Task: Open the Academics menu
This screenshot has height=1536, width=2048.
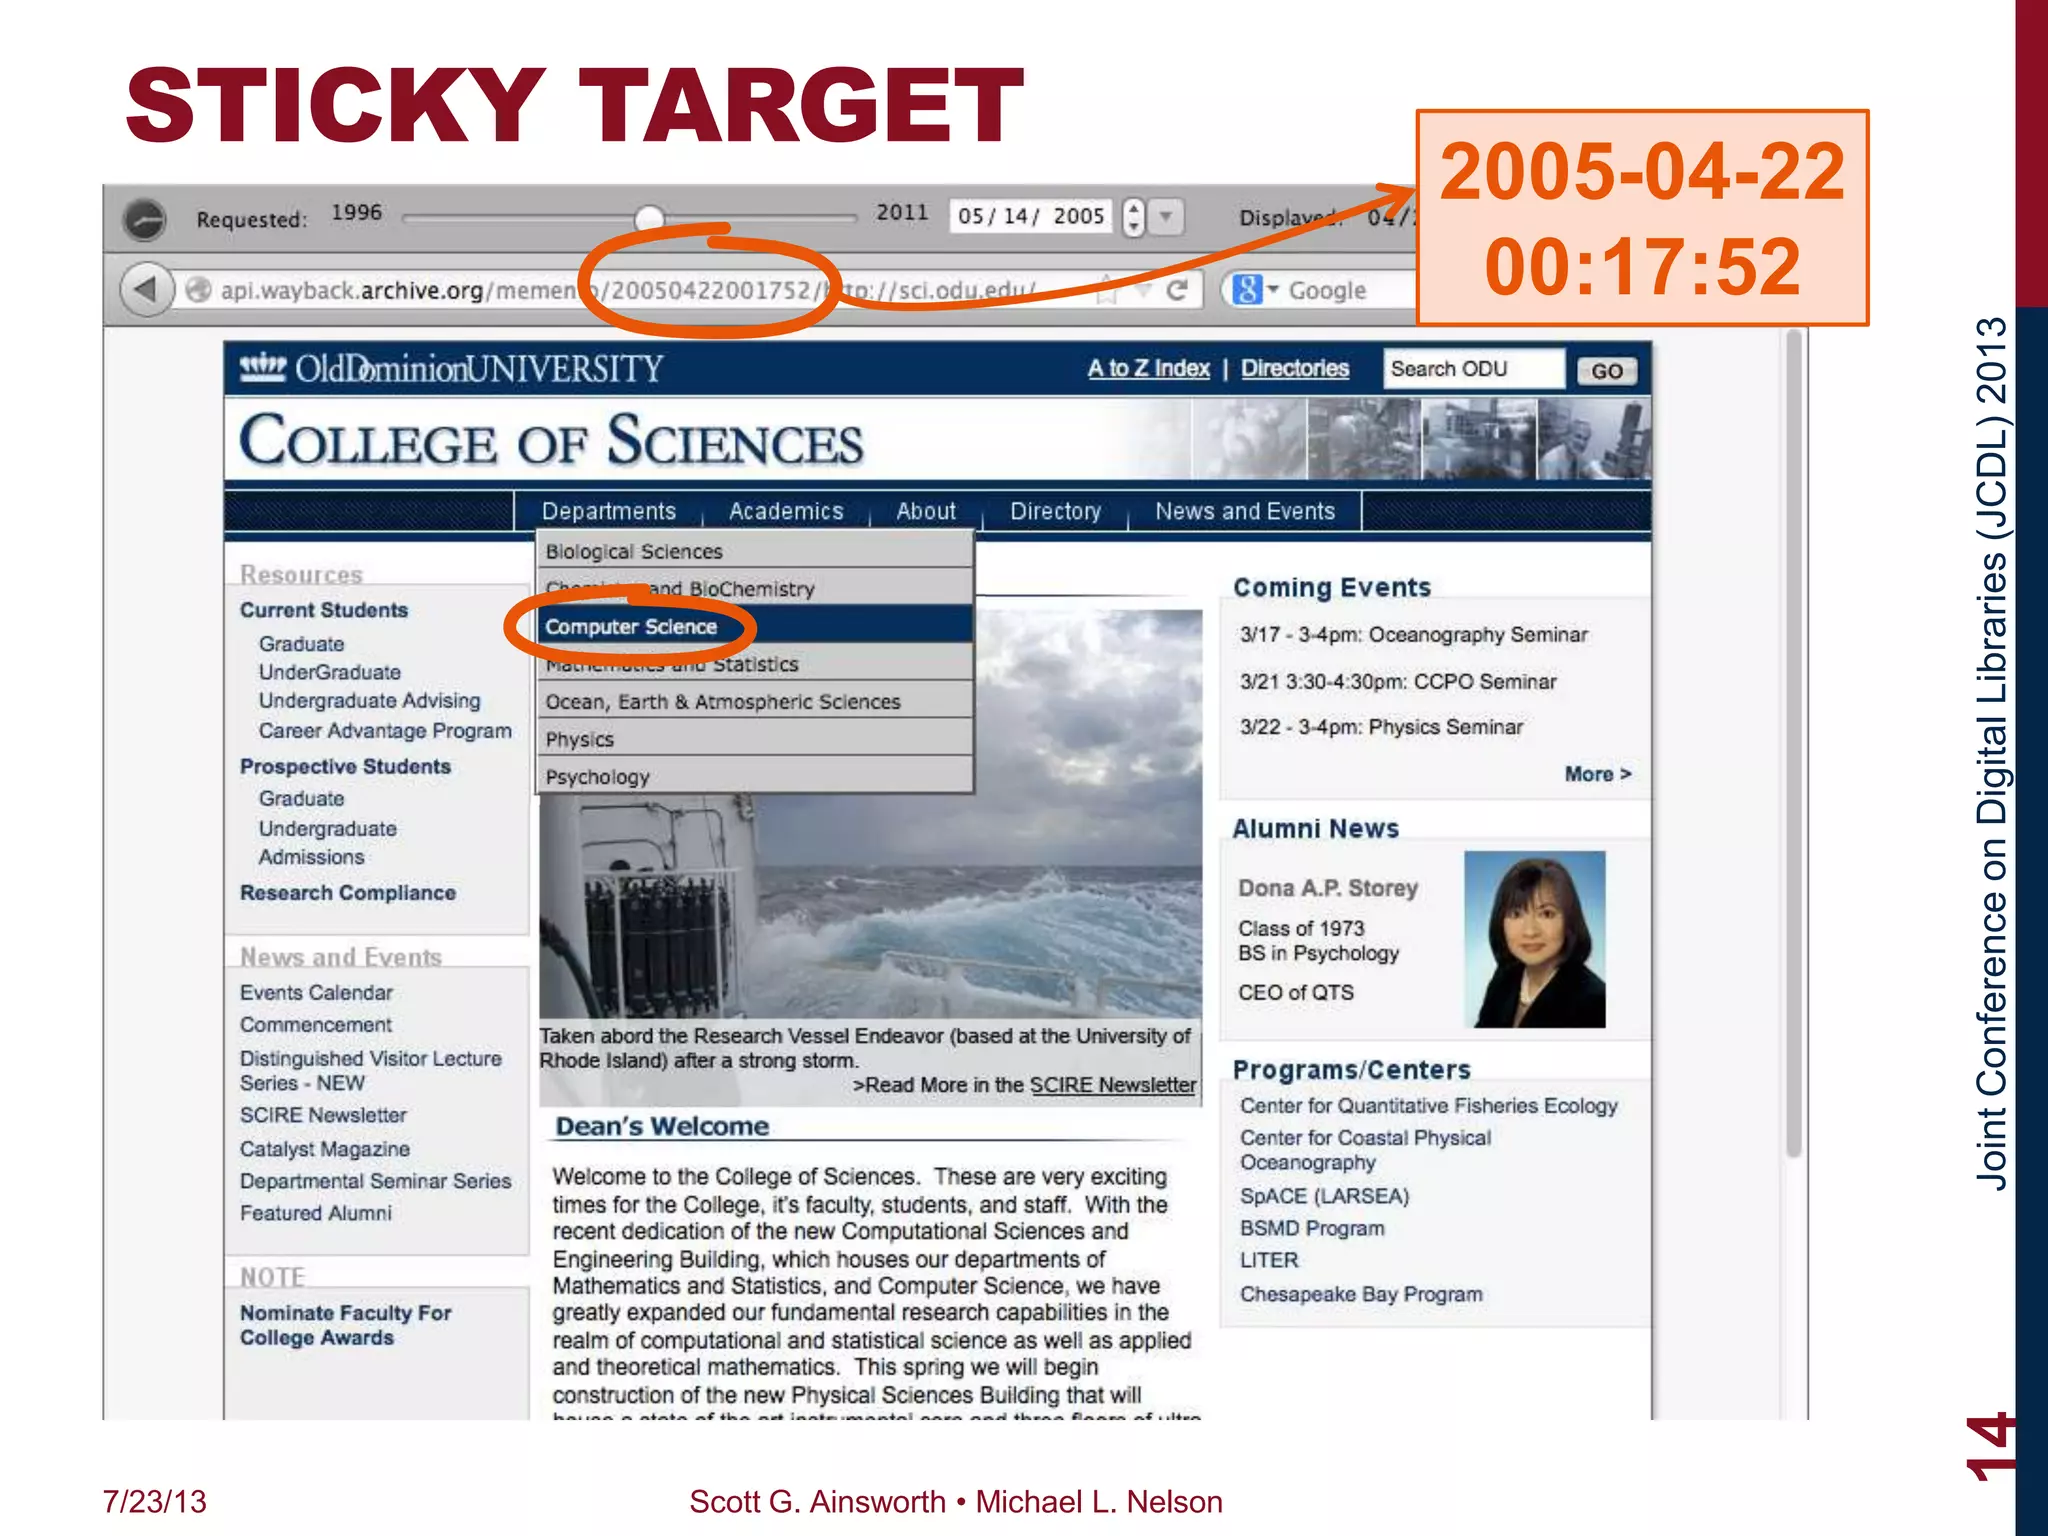Action: point(786,511)
